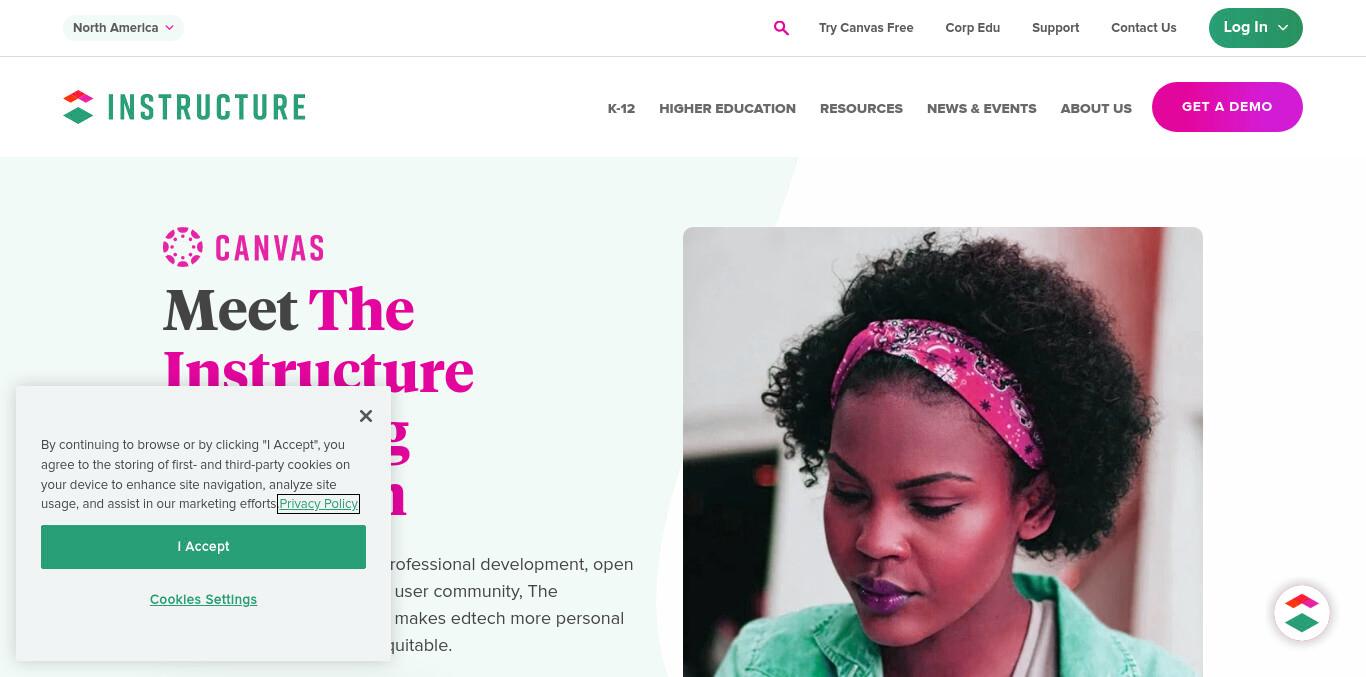The image size is (1366, 677).
Task: Open the K-12 menu
Action: click(x=621, y=108)
